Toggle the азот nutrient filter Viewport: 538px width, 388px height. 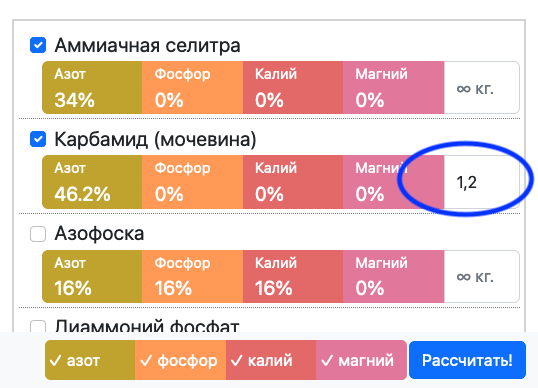(x=90, y=360)
